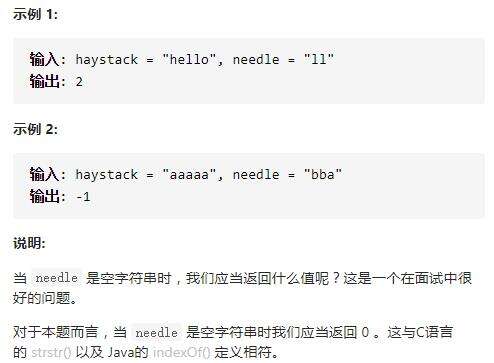Click the 输出 label in example 1
This screenshot has width=494, height=363.
click(44, 81)
